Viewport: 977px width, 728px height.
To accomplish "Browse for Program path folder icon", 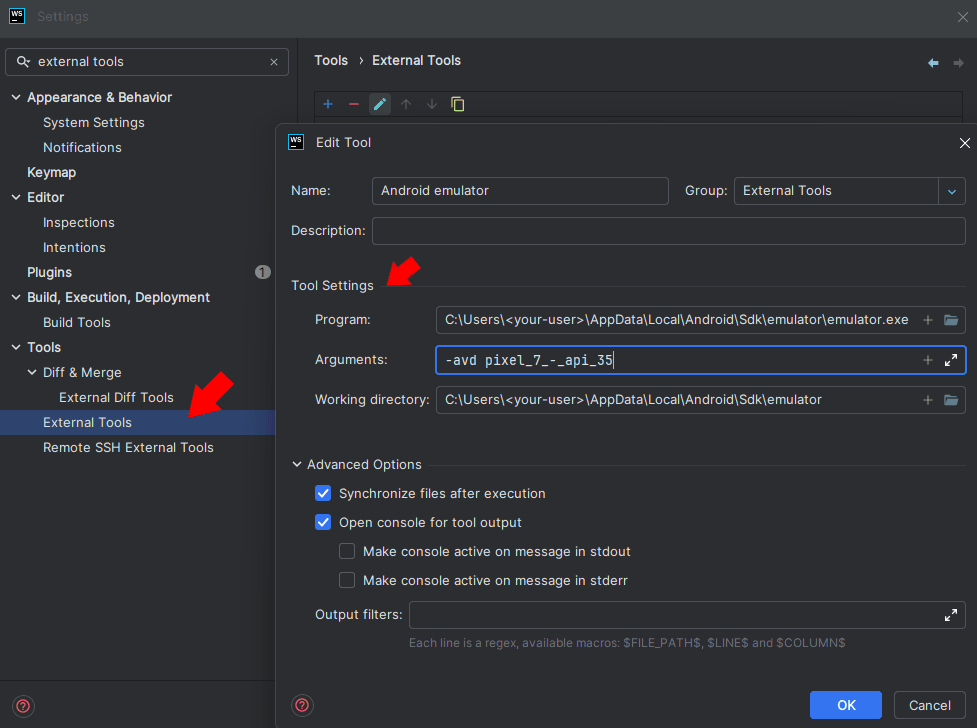I will 951,320.
